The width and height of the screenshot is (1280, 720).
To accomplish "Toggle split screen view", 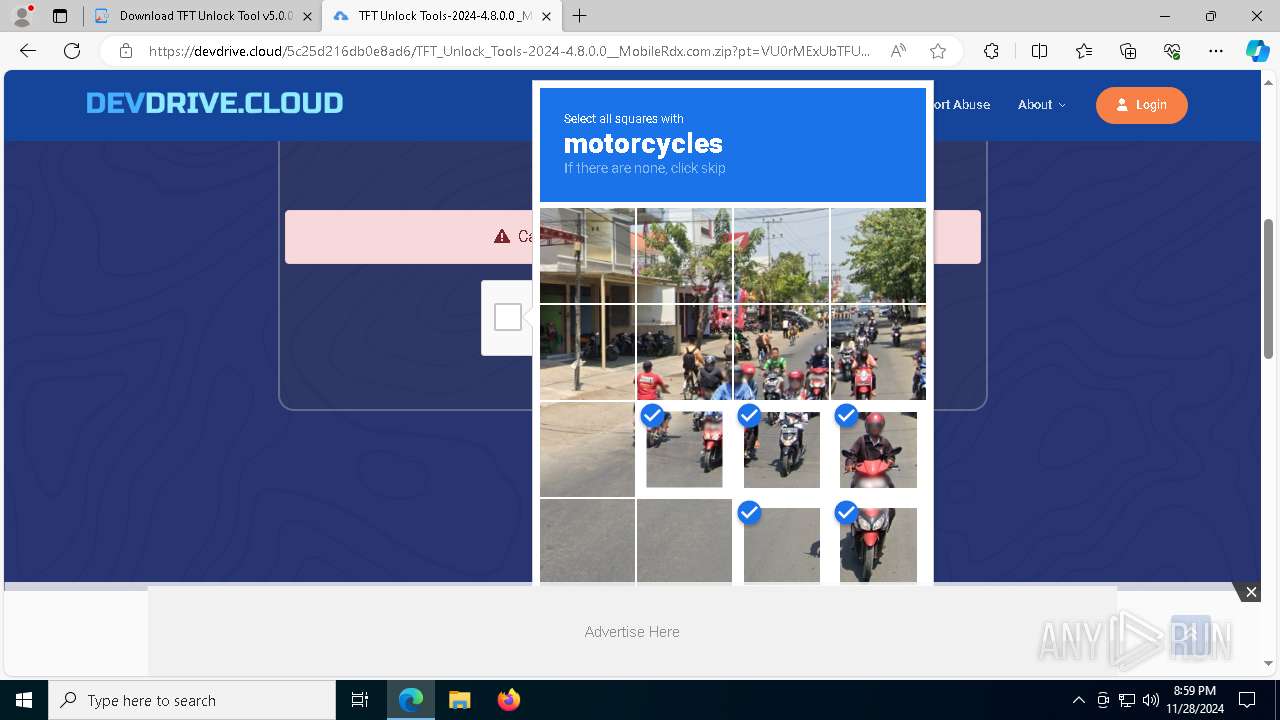I will (1039, 51).
